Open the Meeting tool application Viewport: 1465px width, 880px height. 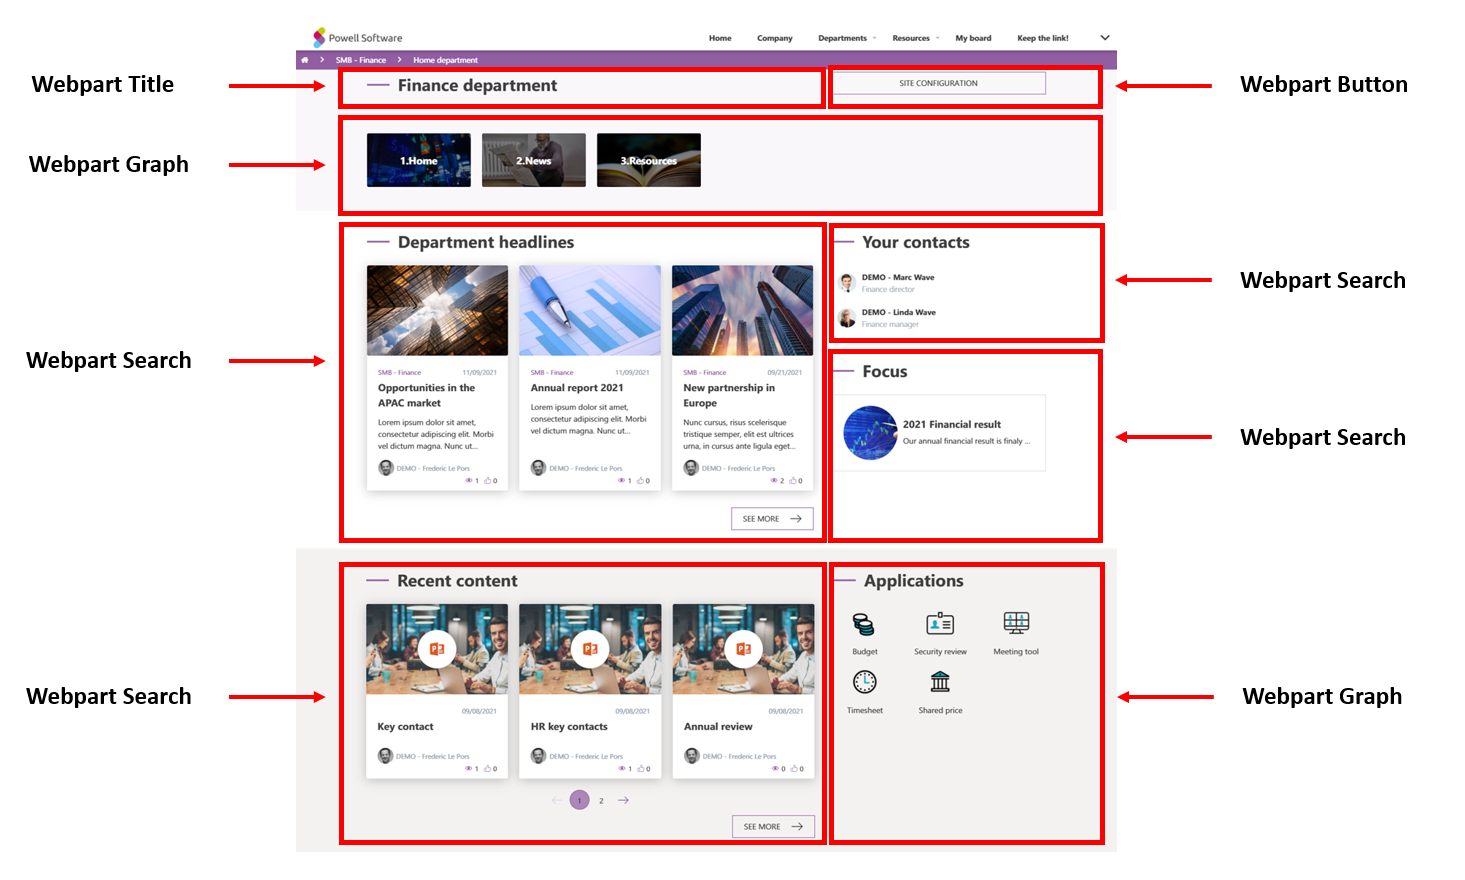[1016, 623]
